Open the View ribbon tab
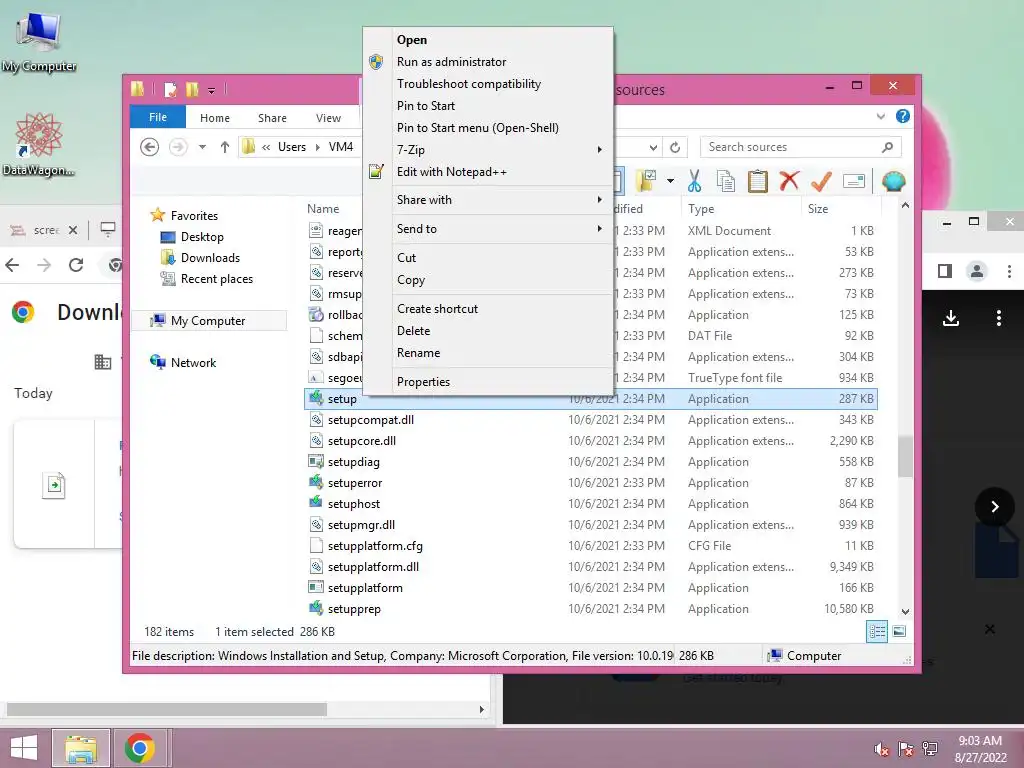Image resolution: width=1024 pixels, height=768 pixels. [x=328, y=118]
